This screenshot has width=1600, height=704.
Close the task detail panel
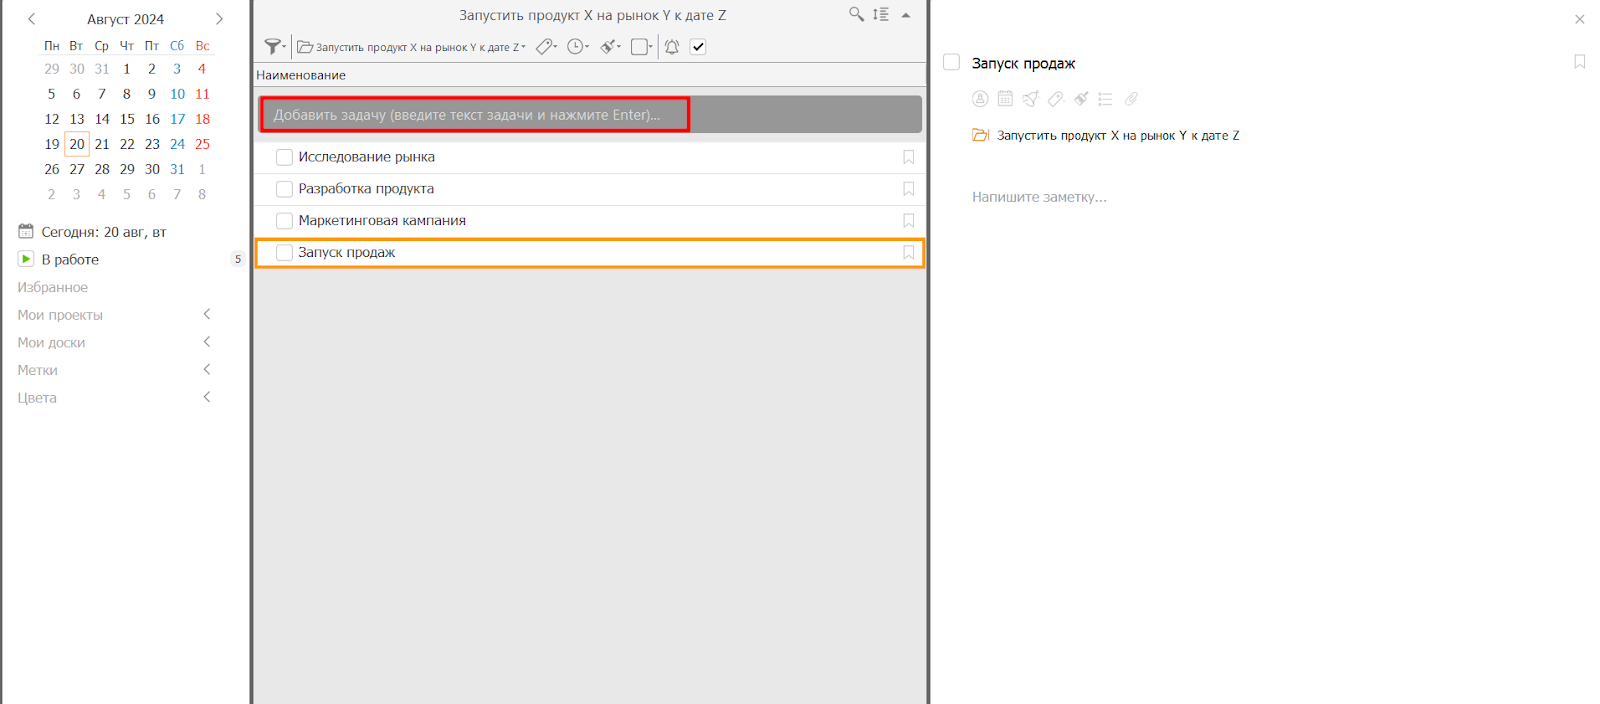click(1580, 19)
